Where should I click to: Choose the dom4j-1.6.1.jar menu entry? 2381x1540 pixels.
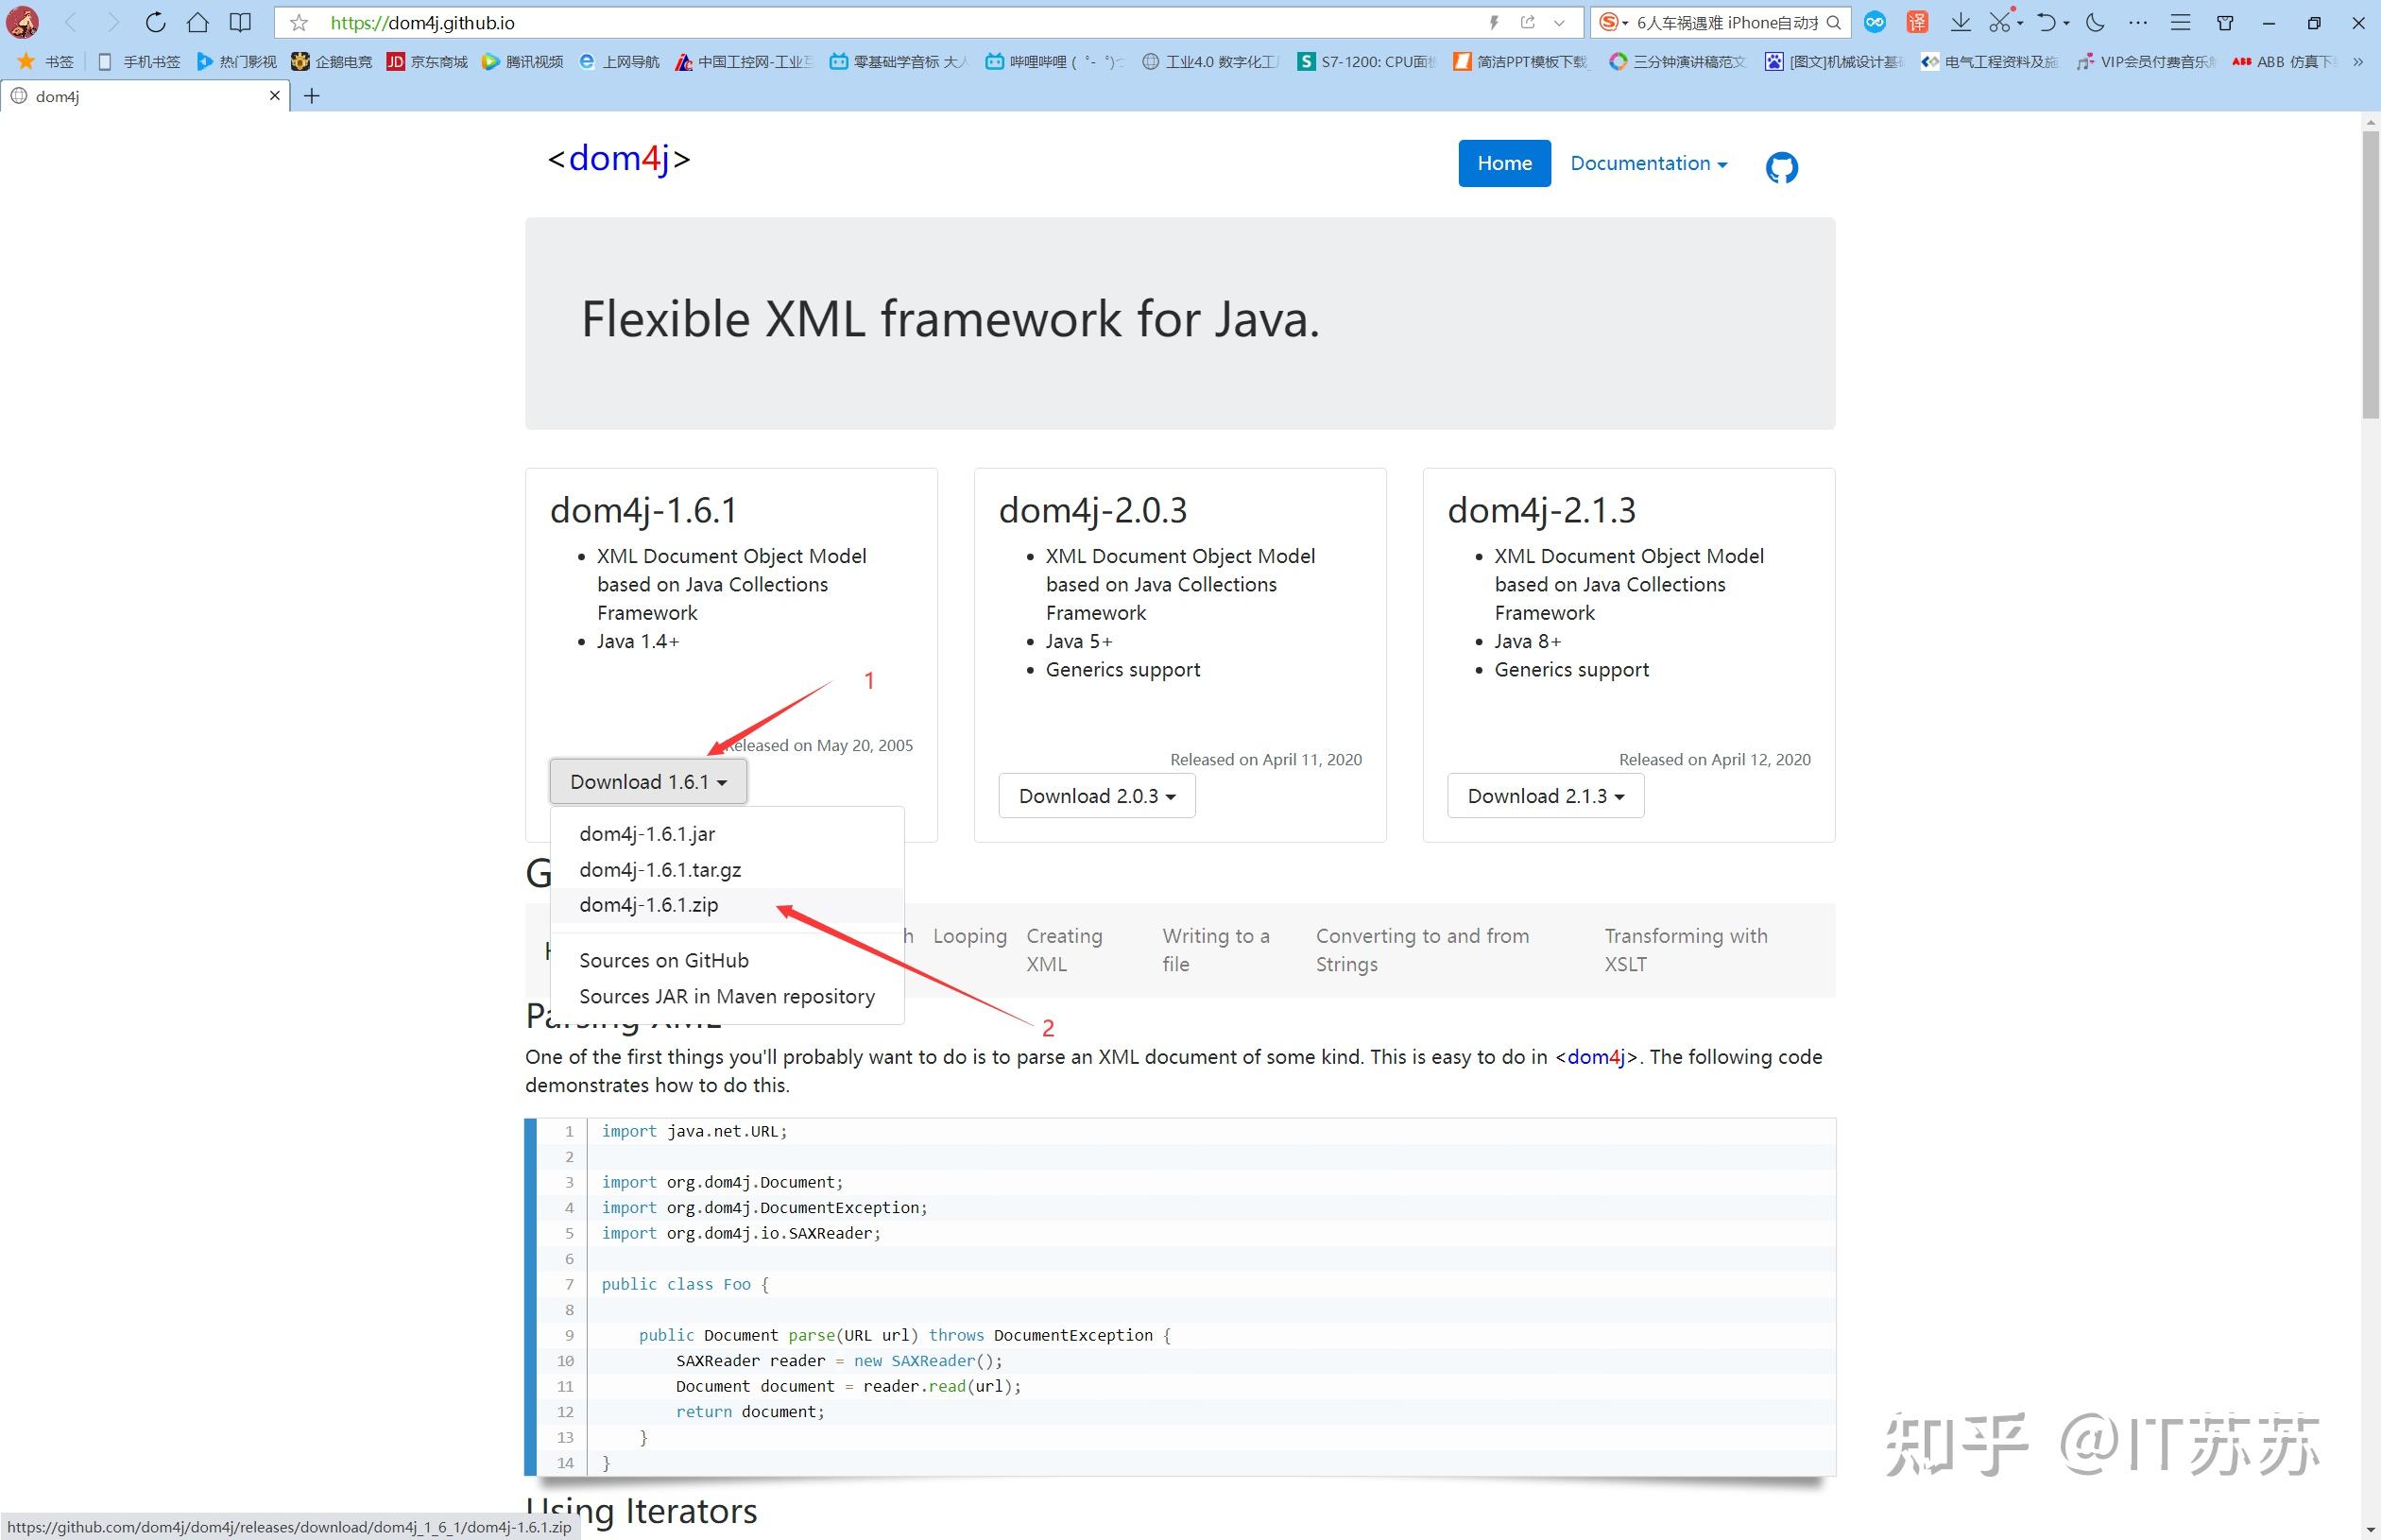647,834
